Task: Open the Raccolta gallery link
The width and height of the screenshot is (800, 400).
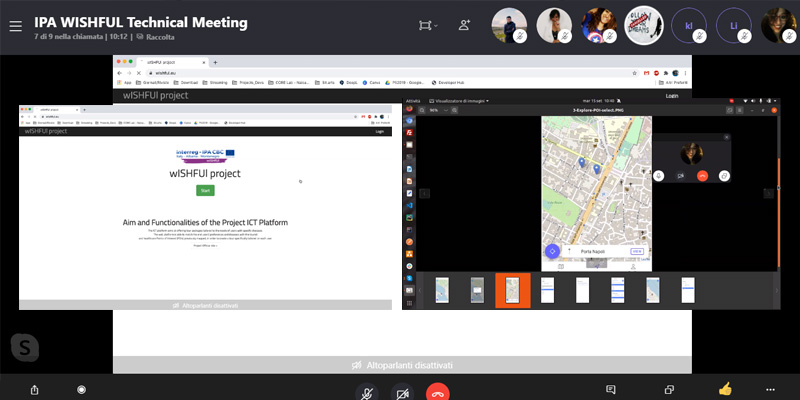Action: pos(155,37)
